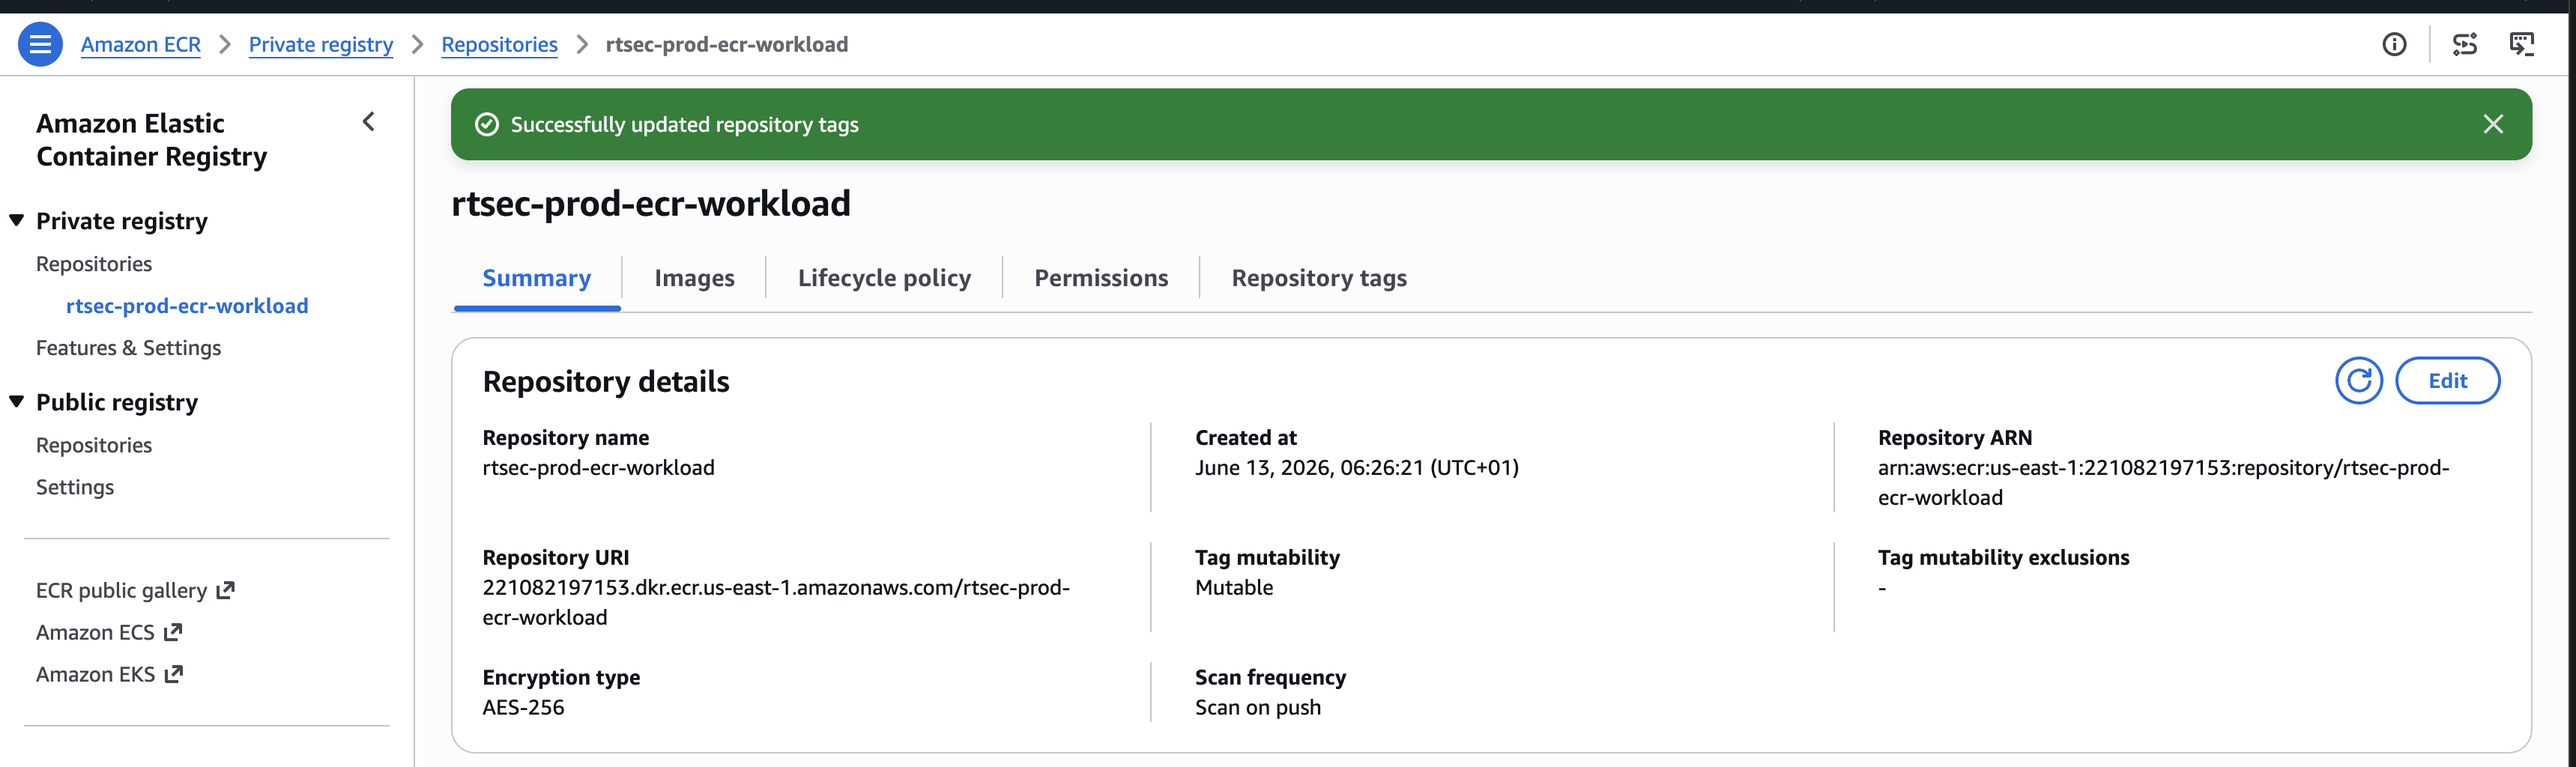Refresh the repository details
The height and width of the screenshot is (767, 2576).
2359,380
